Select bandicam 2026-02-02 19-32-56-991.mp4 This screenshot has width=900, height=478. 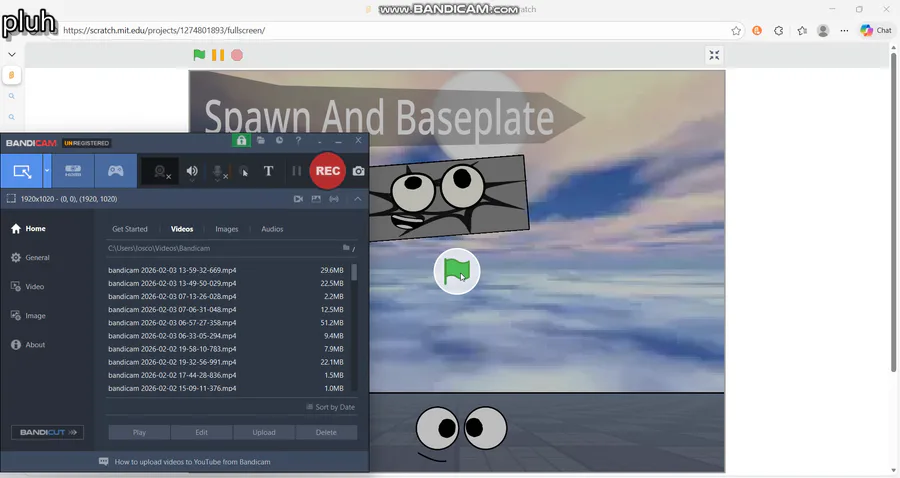click(x=226, y=362)
